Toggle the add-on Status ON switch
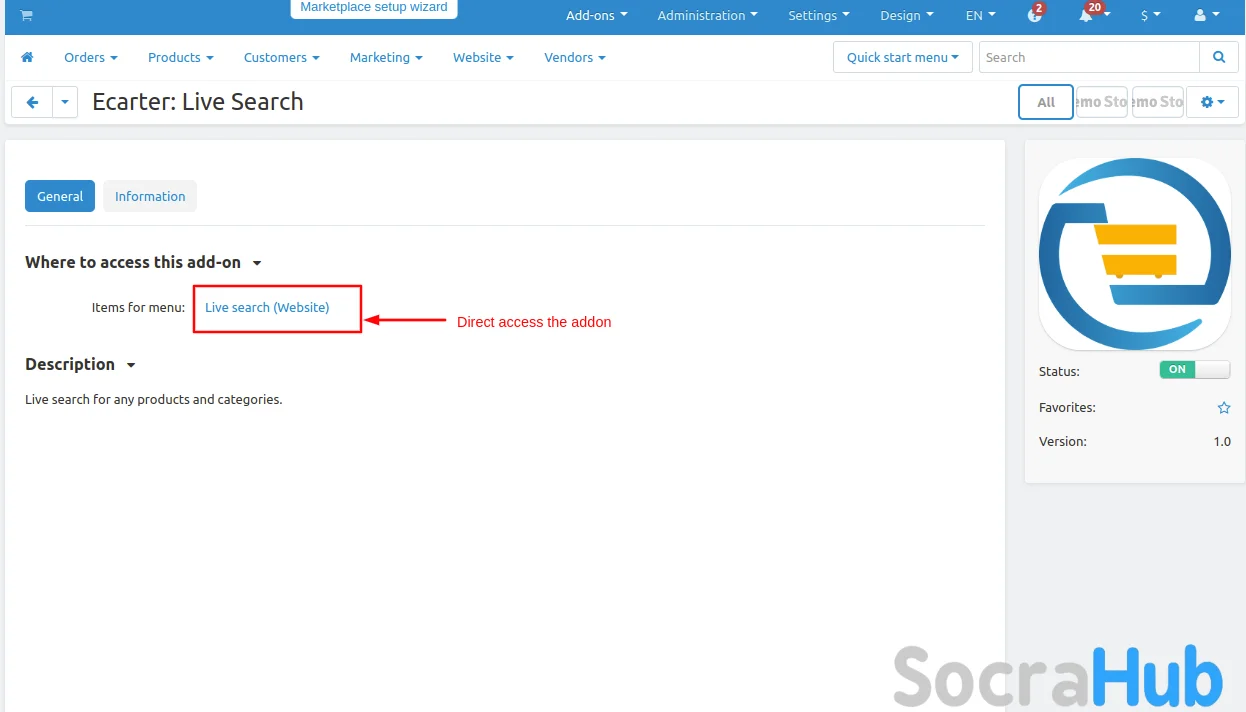Image resolution: width=1246 pixels, height=712 pixels. (1194, 370)
